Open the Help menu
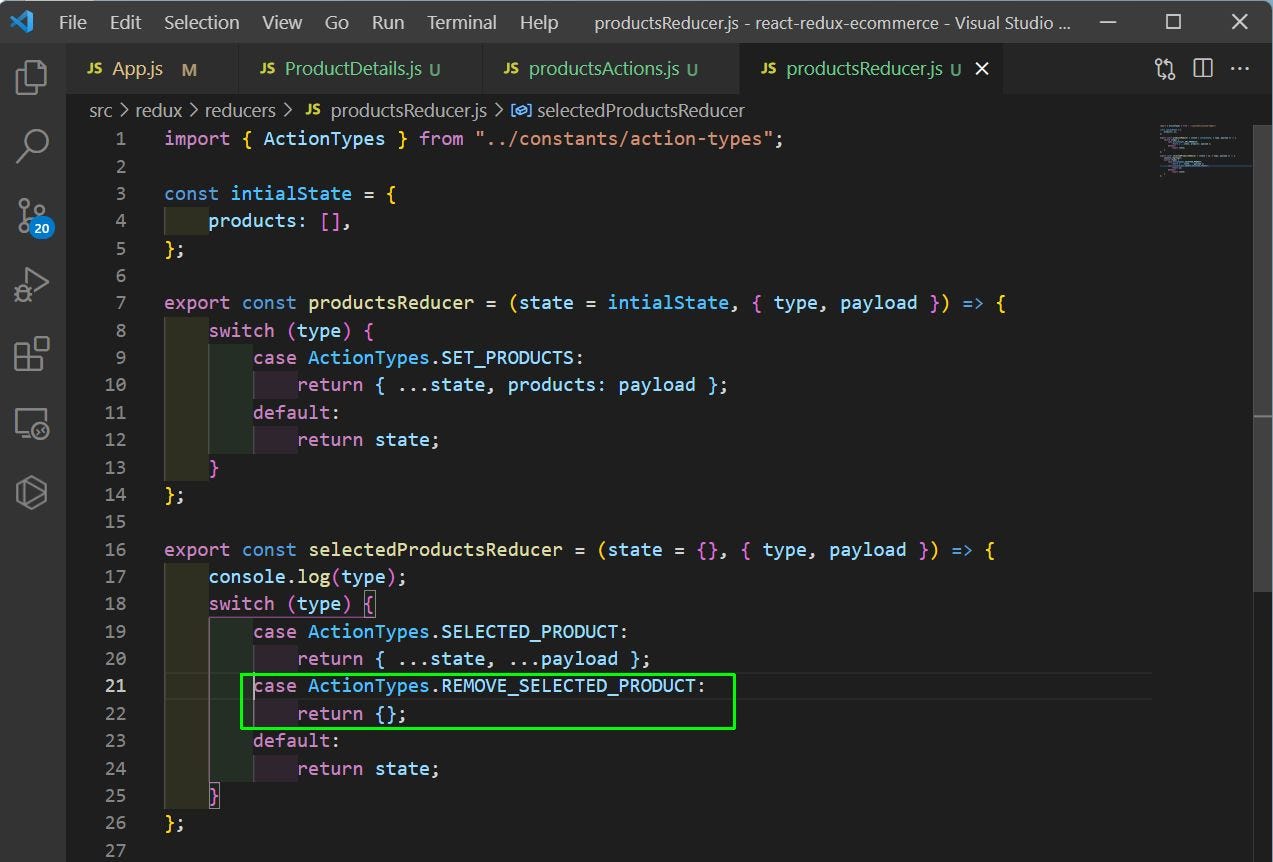Viewport: 1273px width, 862px height. (539, 22)
